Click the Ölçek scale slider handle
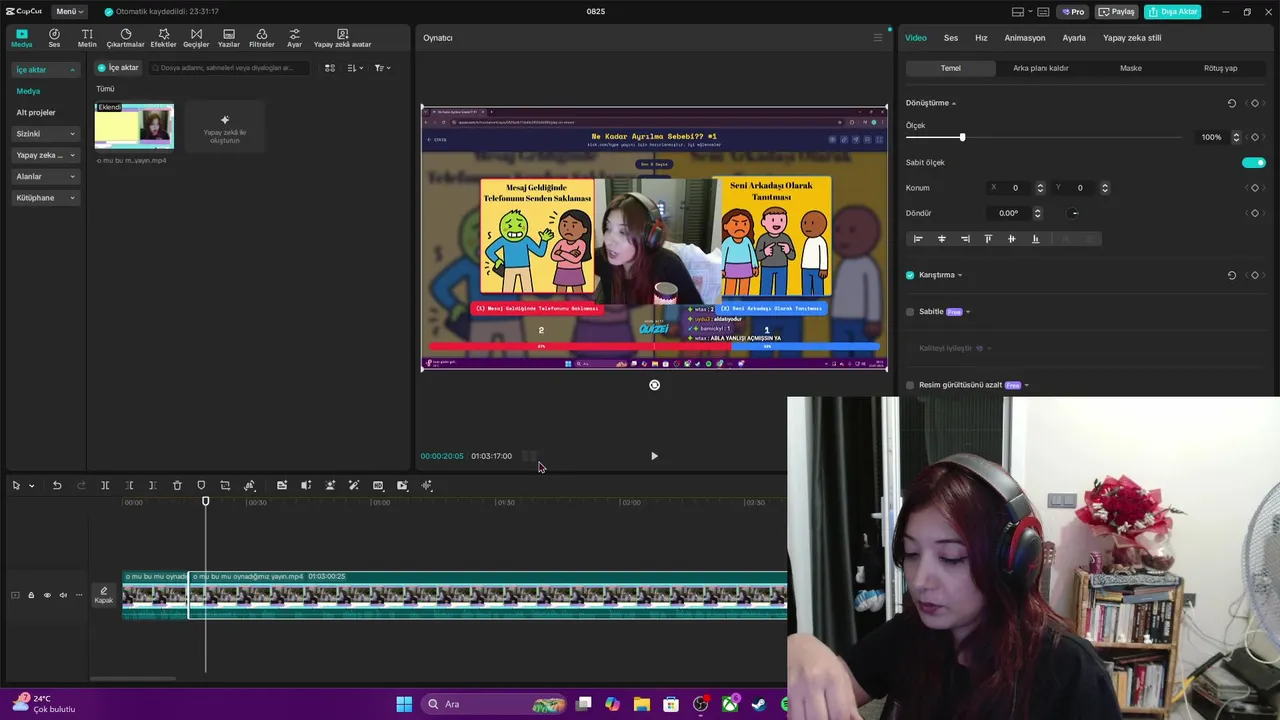The image size is (1280, 720). [962, 137]
